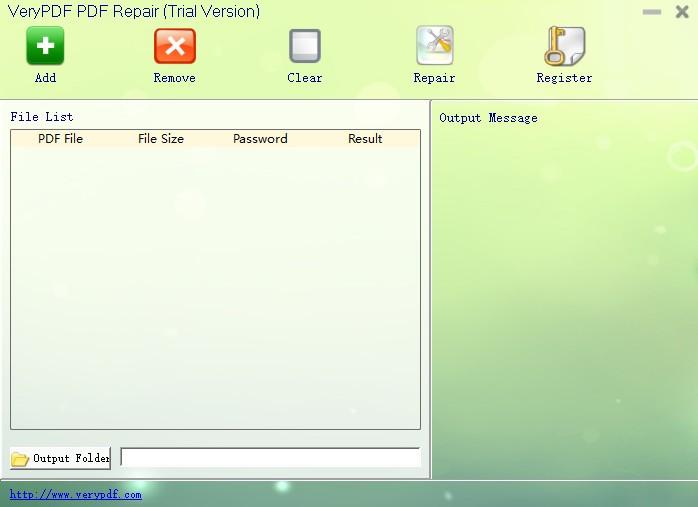Open the Register key icon
This screenshot has width=698, height=507.
pyautogui.click(x=564, y=46)
